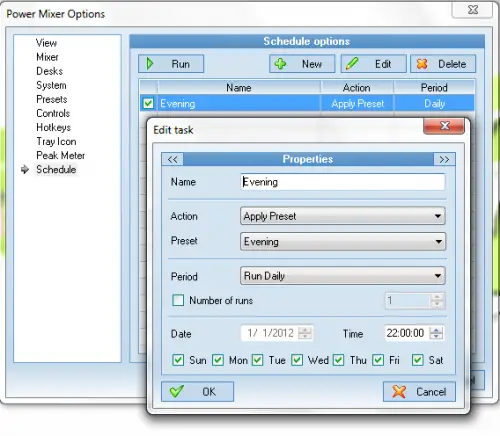
Task: Uncheck the Sun day checkbox
Action: point(178,360)
